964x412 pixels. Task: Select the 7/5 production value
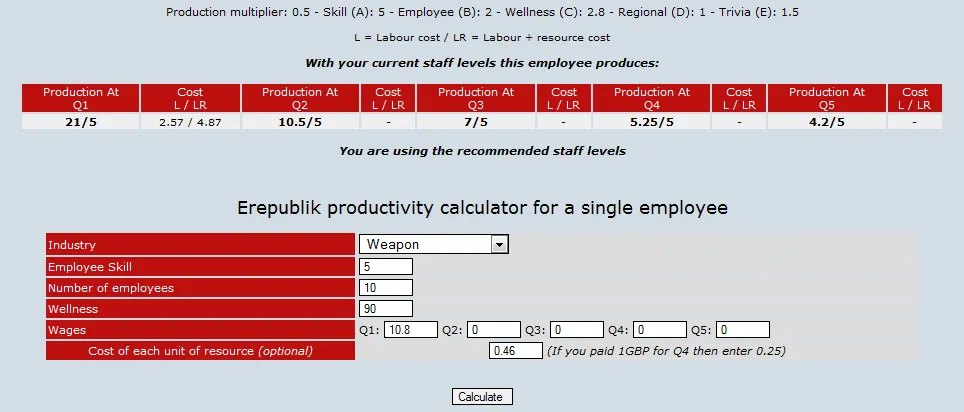[x=476, y=122]
